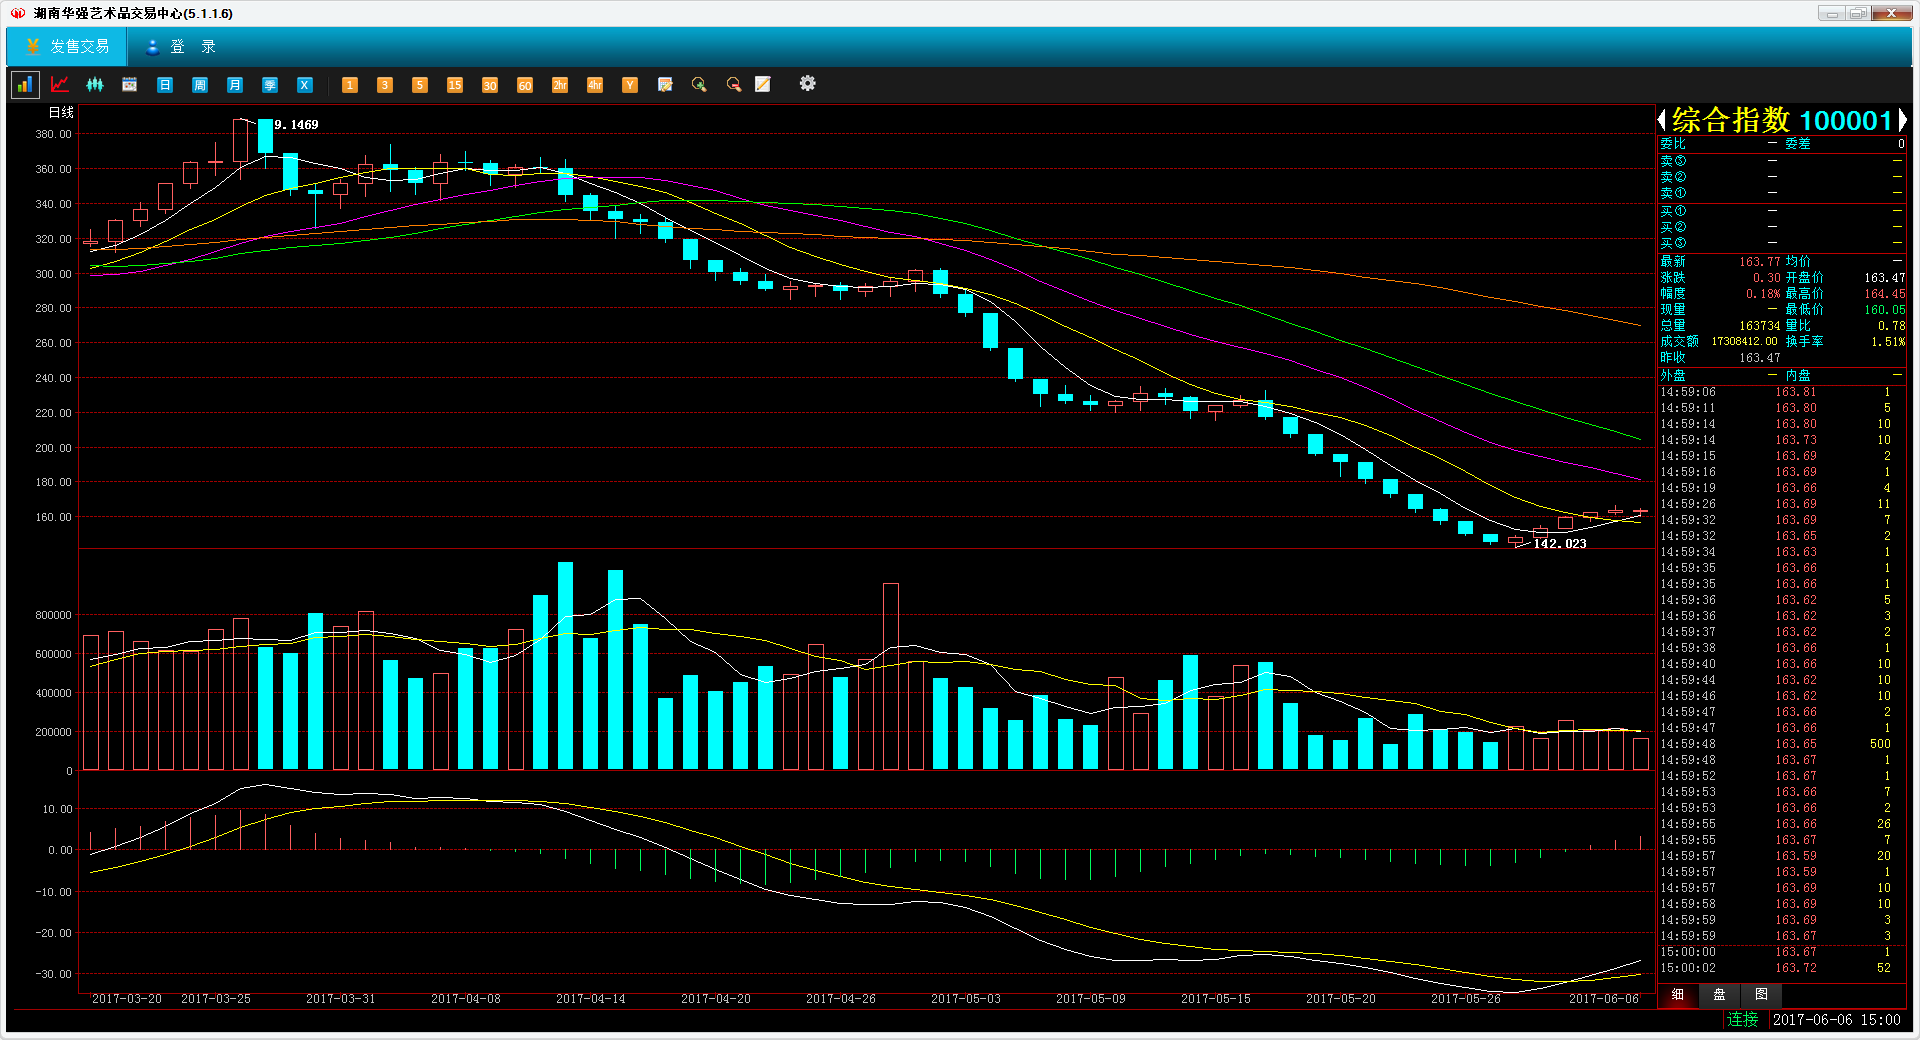Switch to the 盘 tab at bottom
Screen dimensions: 1920x1040
click(1719, 995)
